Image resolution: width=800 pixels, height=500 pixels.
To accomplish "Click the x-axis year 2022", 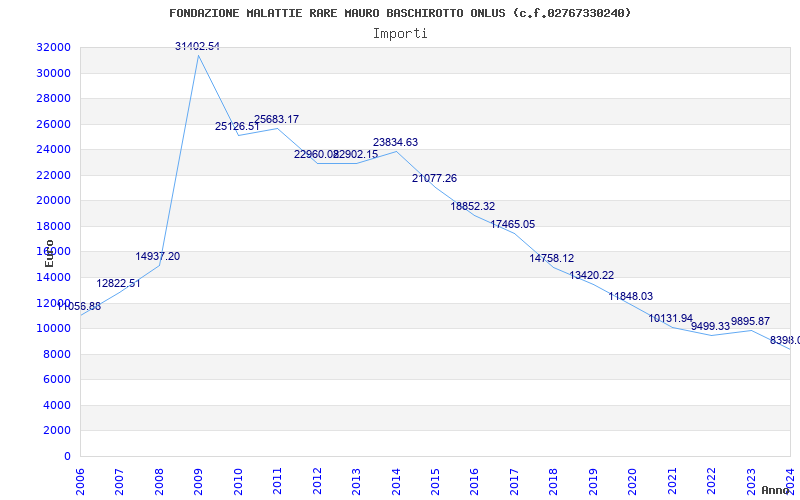I will point(711,482).
